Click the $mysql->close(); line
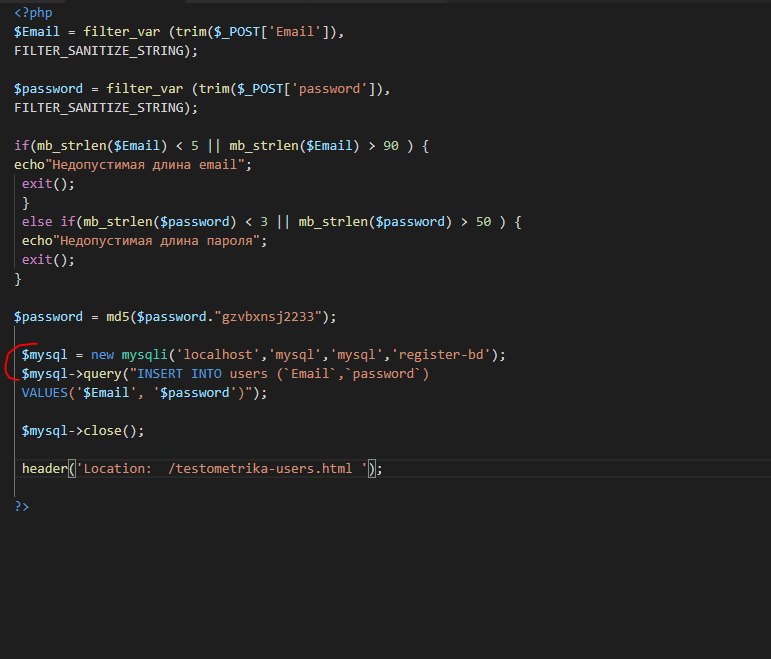The height and width of the screenshot is (659, 771). coord(83,431)
